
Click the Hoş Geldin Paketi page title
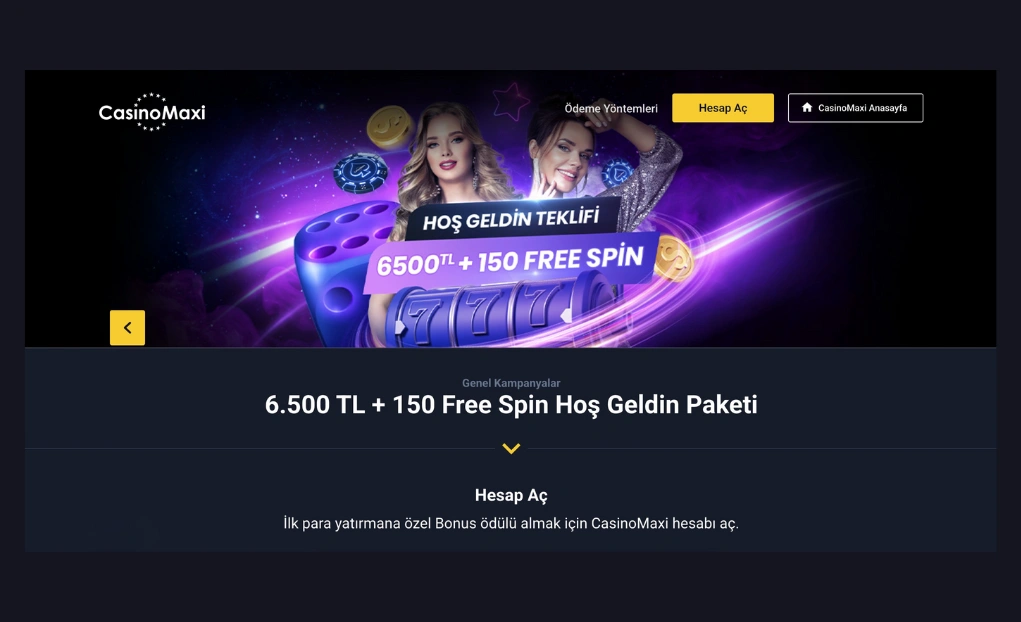click(x=511, y=404)
